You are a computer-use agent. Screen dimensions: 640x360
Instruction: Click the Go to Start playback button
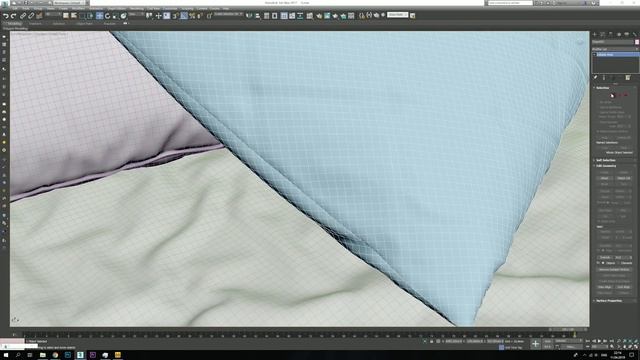point(588,341)
